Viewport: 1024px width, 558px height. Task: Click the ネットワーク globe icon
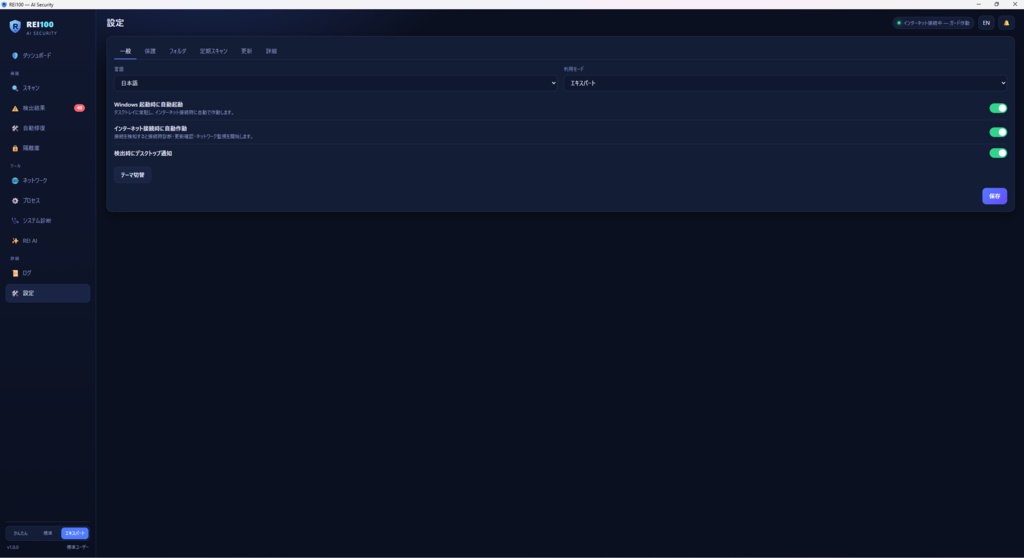pos(15,180)
